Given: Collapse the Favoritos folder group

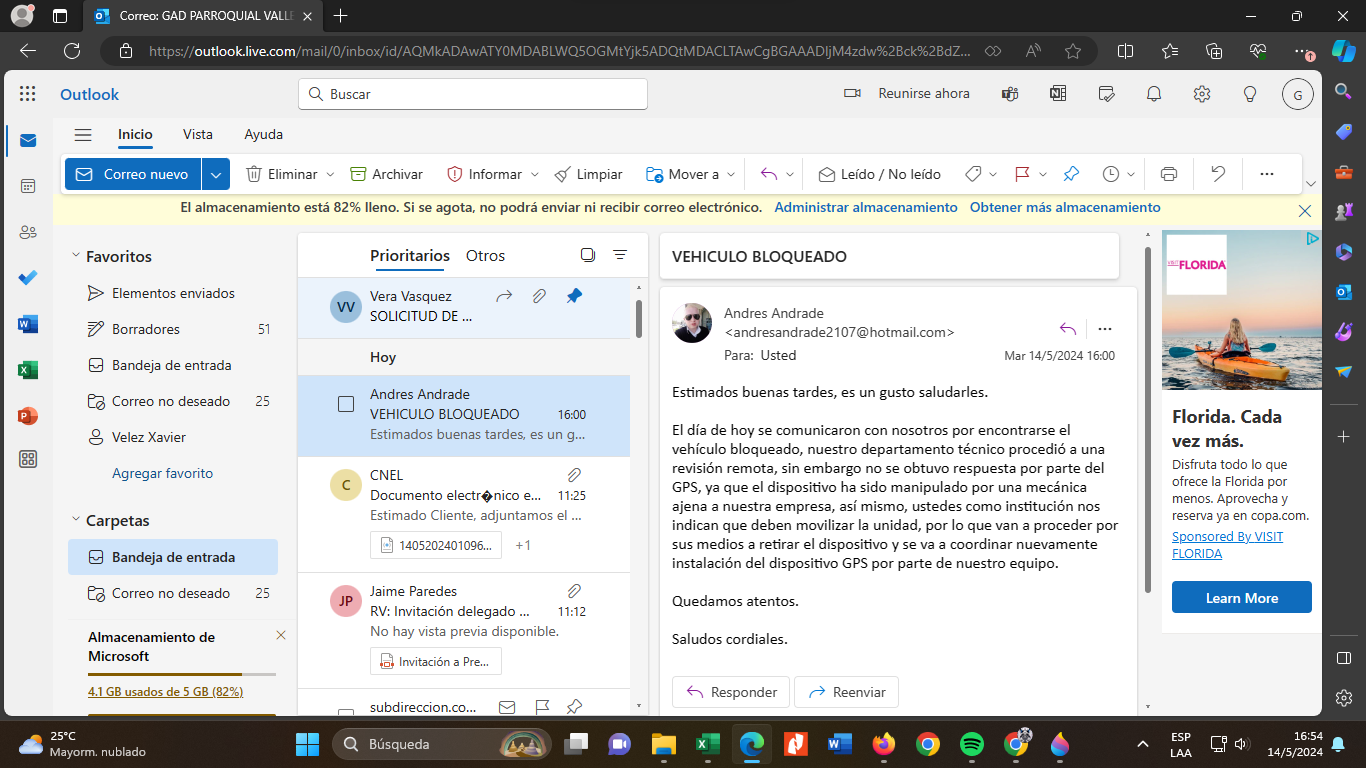Looking at the screenshot, I should coord(76,256).
